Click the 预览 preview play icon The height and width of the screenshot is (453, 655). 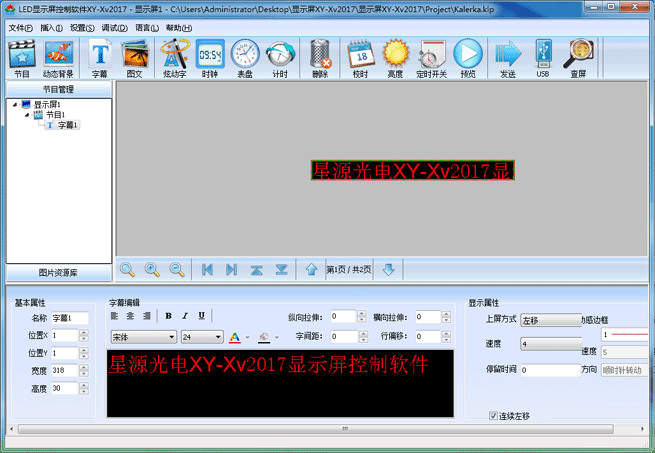pos(467,56)
